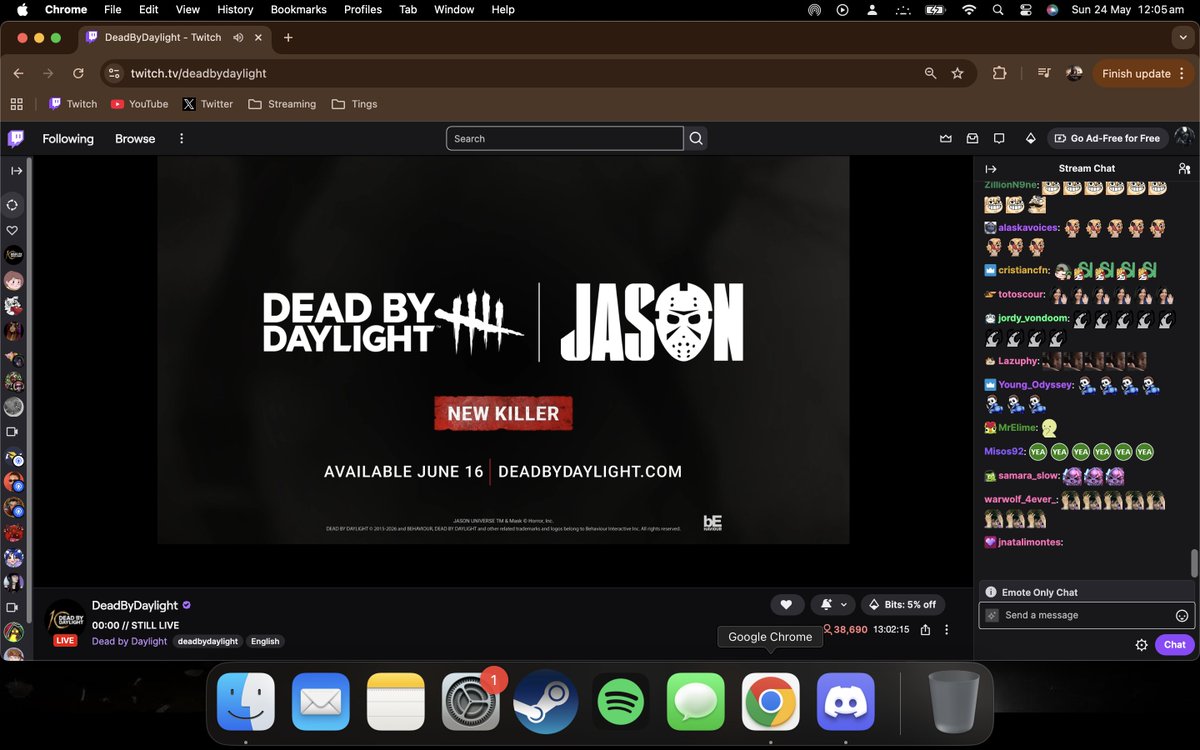Open the notification bell dropdown
Image resolution: width=1200 pixels, height=750 pixels.
pyautogui.click(x=833, y=604)
